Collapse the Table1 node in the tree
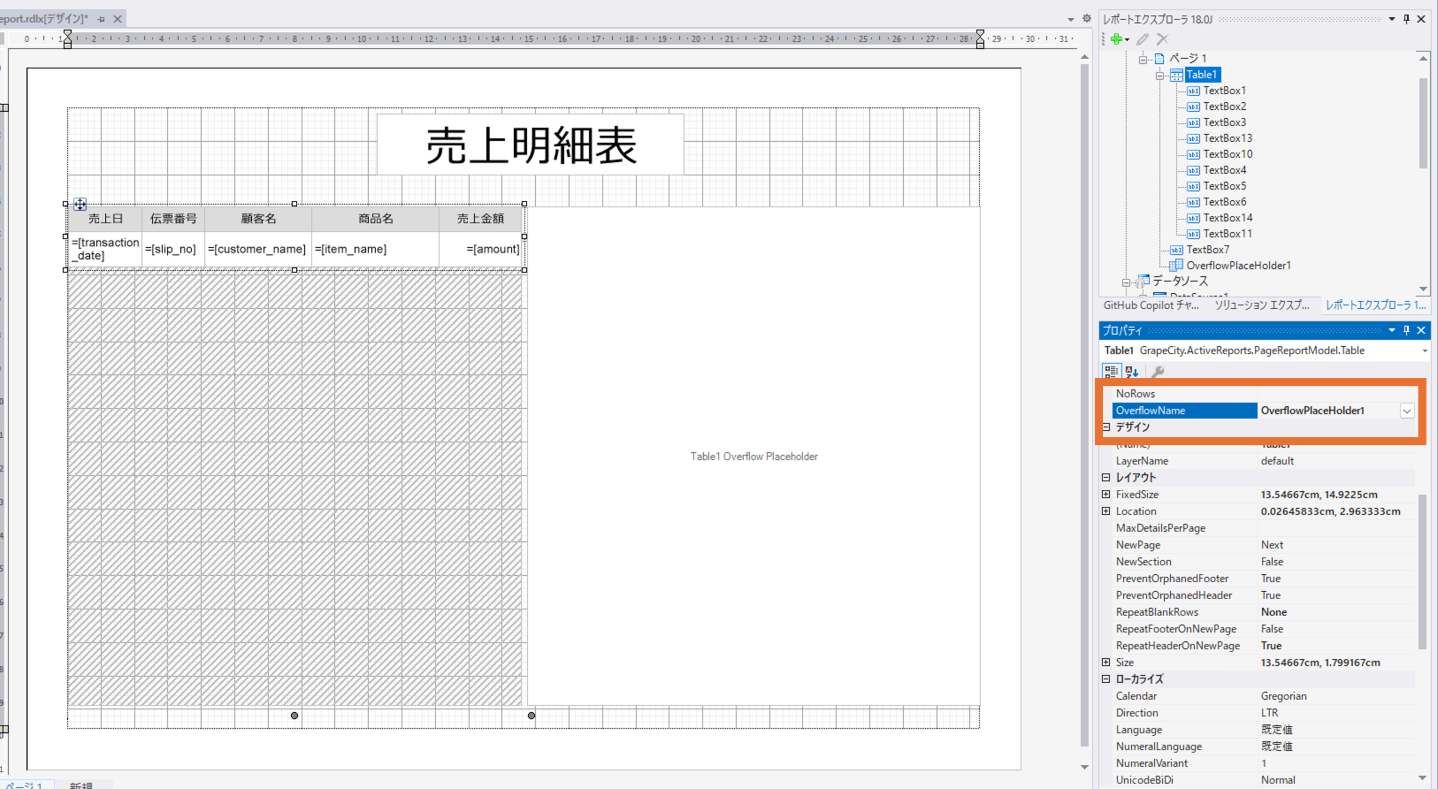Image resolution: width=1438 pixels, height=789 pixels. [1160, 75]
